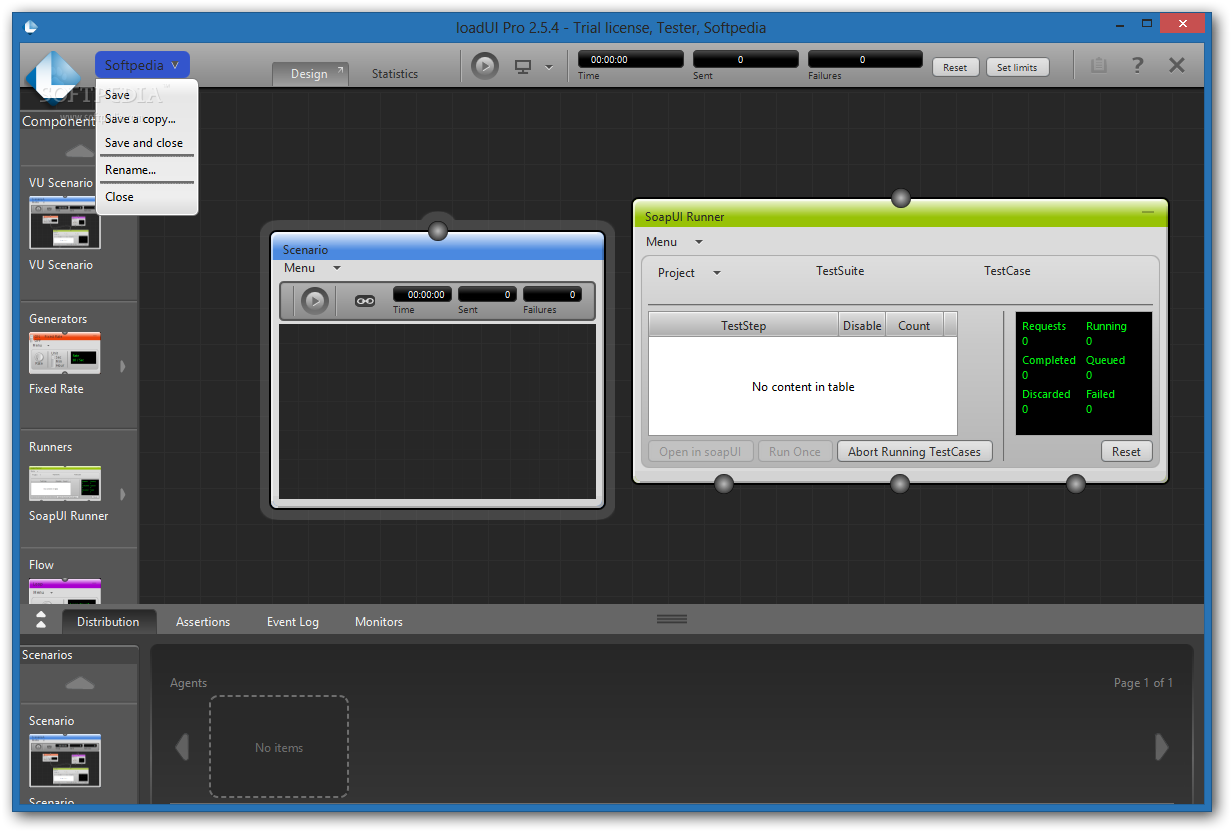Expand the dropdown arrow next to monitor icon
This screenshot has width=1232, height=832.
tap(549, 68)
